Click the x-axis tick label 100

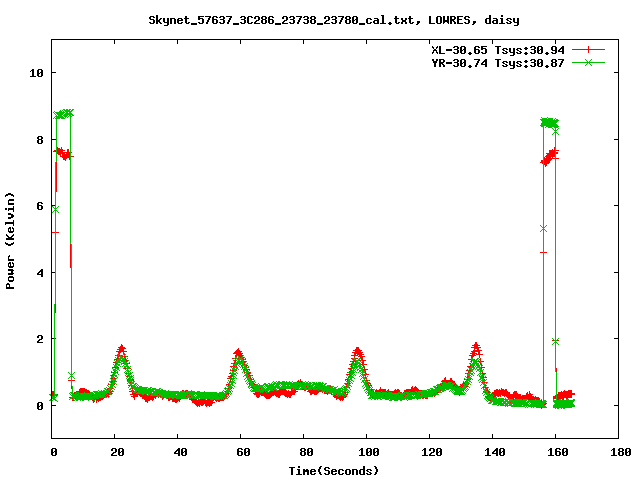click(x=369, y=452)
